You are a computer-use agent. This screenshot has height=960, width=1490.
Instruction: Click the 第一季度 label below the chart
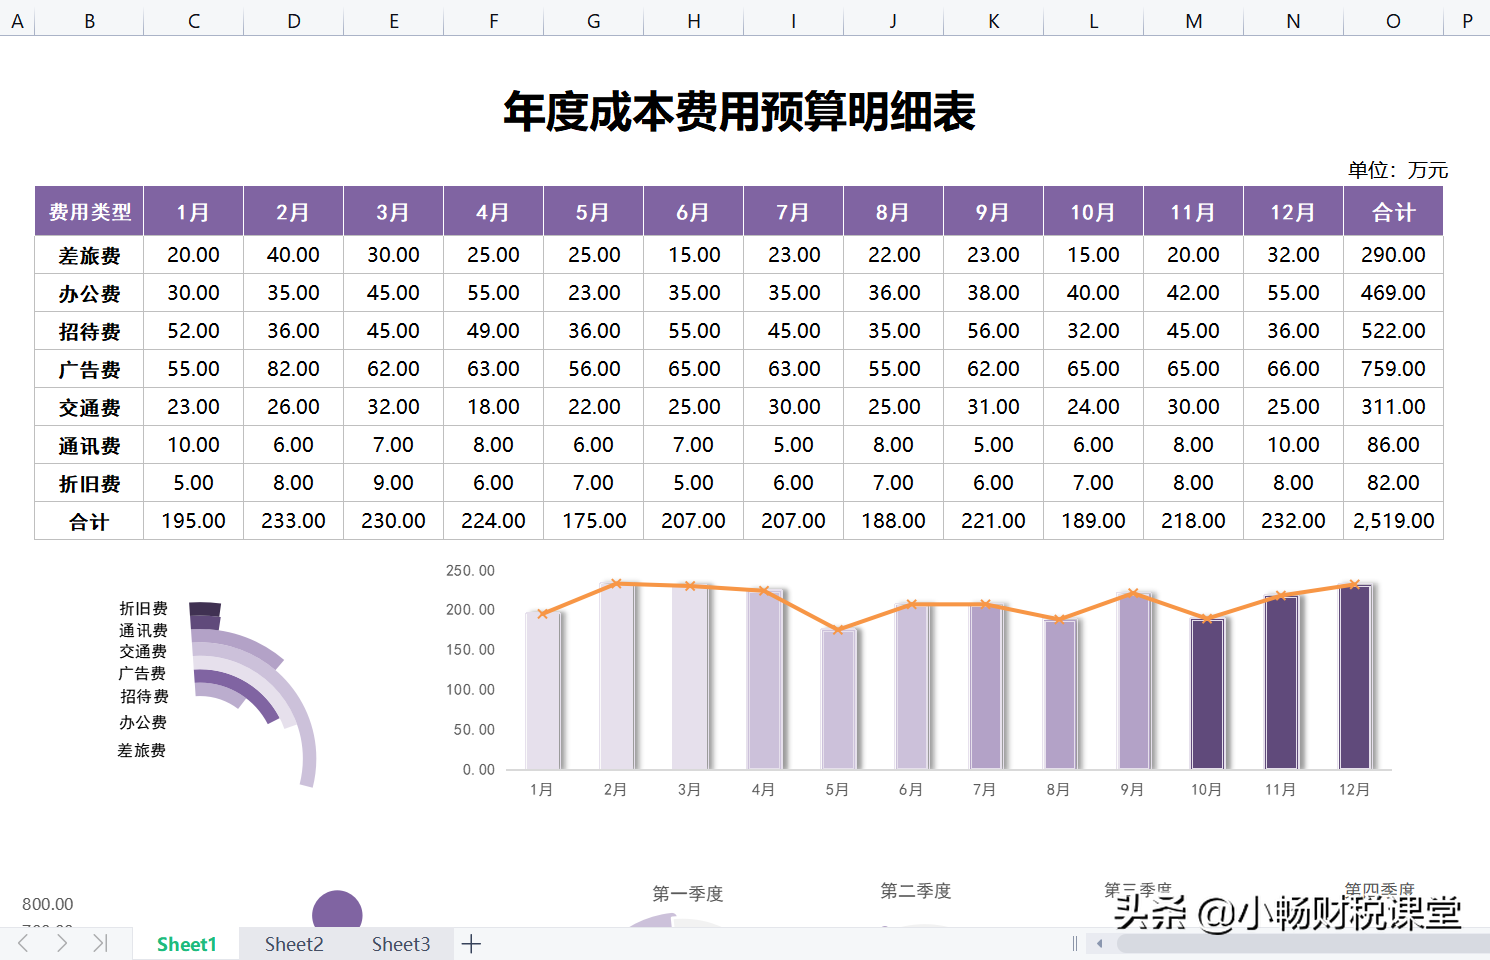tap(690, 893)
